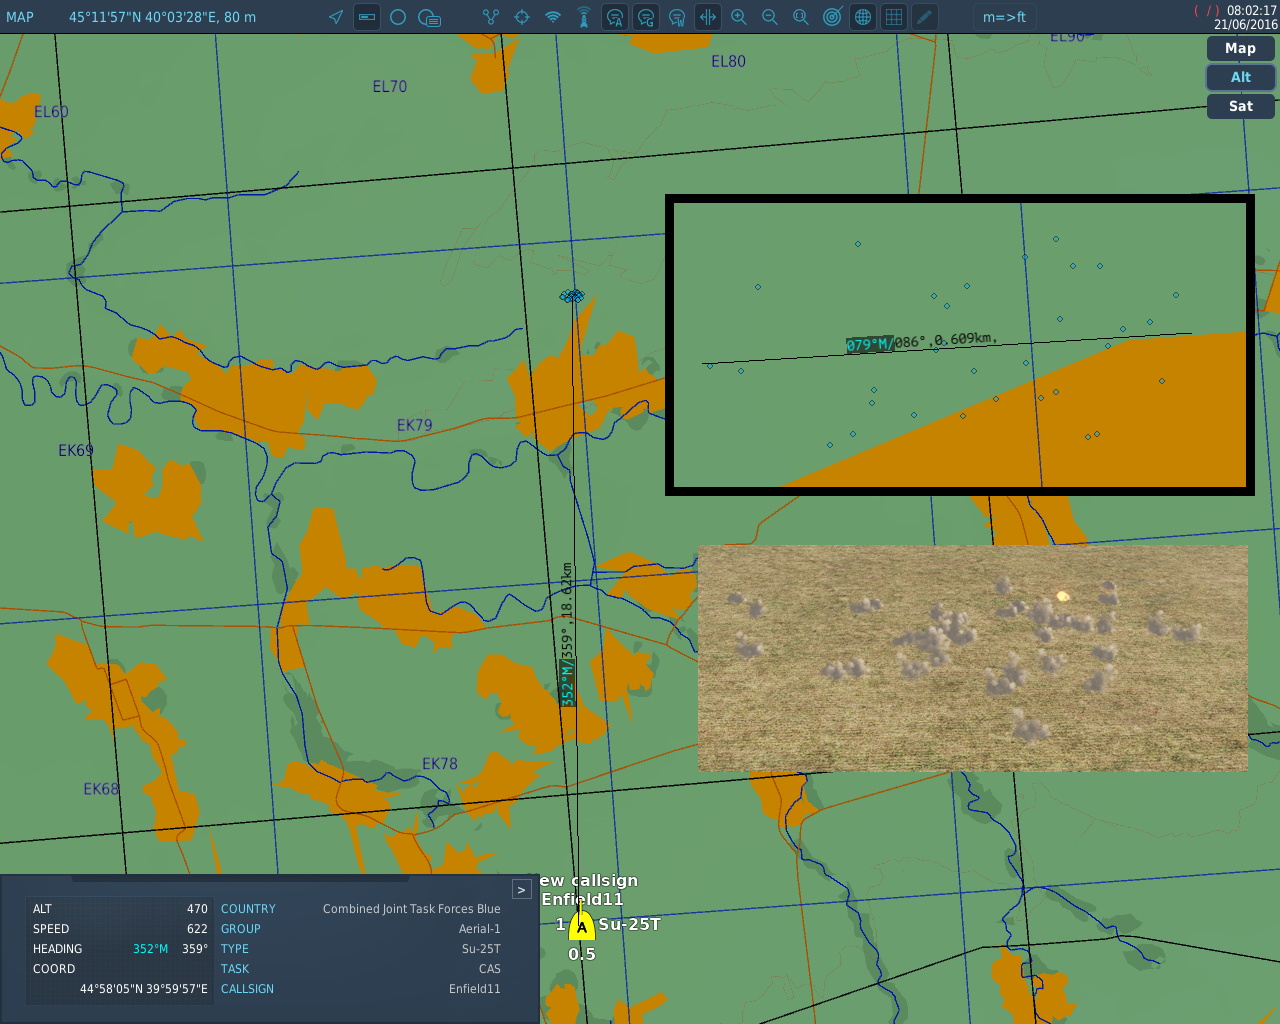Zoom in with the magnifier plus icon

[x=739, y=17]
